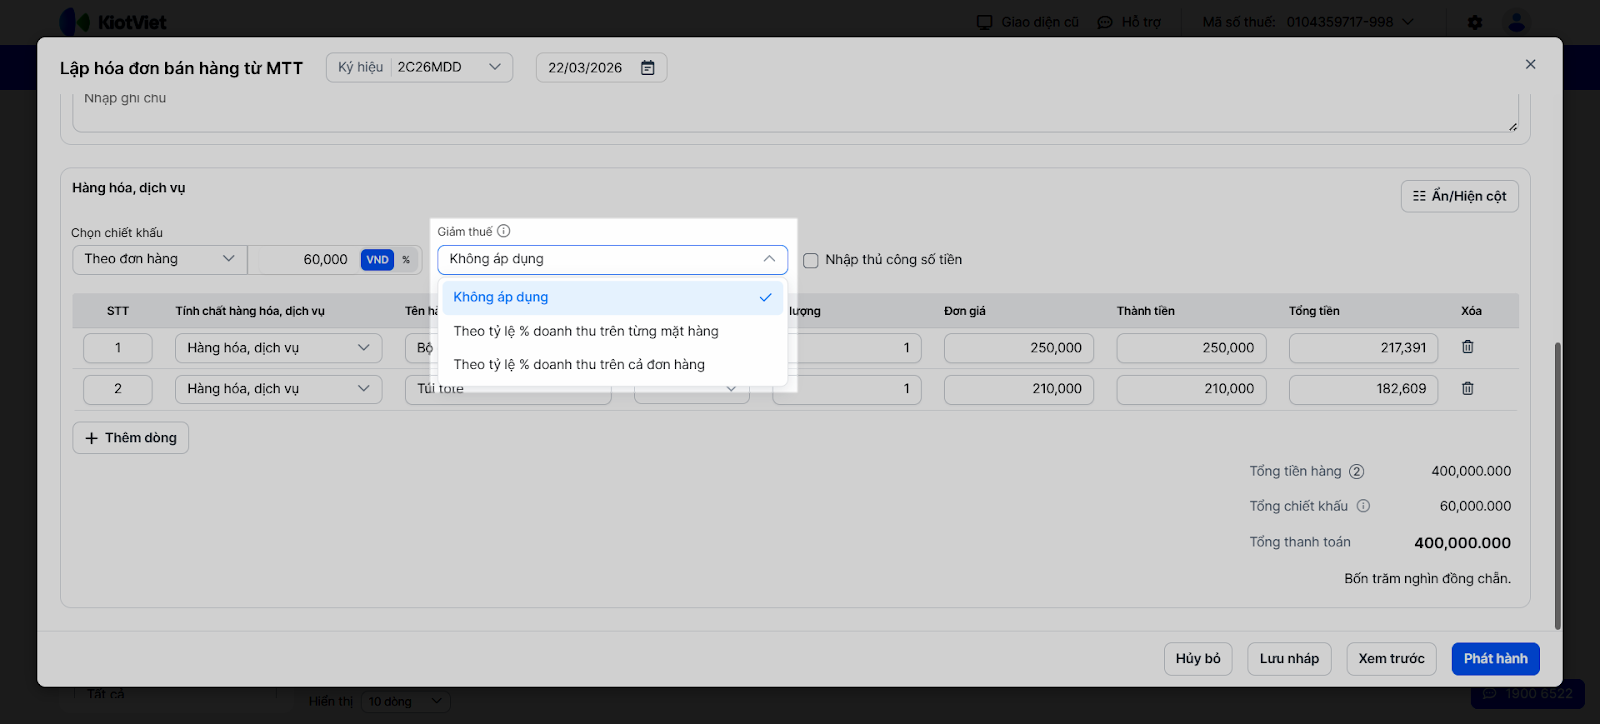Delete row 2 with trash icon
This screenshot has width=1600, height=724.
(x=1468, y=388)
